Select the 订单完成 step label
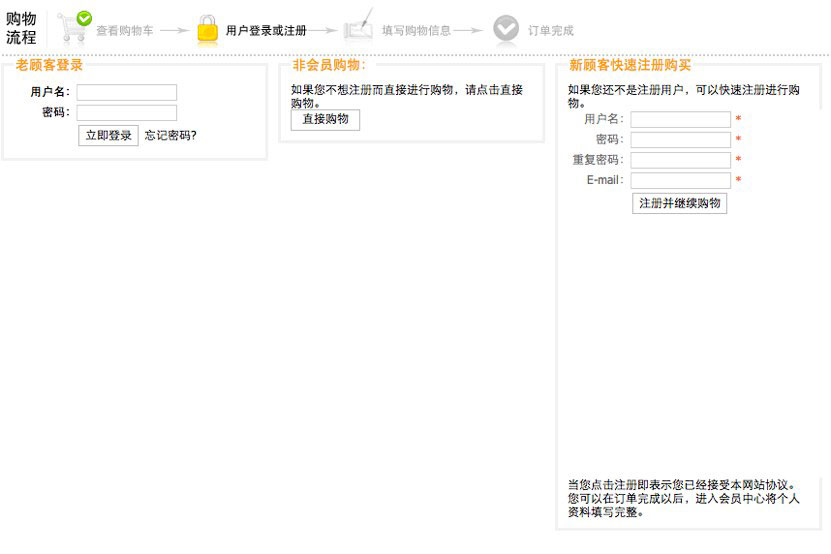This screenshot has height=554, width=831. click(551, 31)
